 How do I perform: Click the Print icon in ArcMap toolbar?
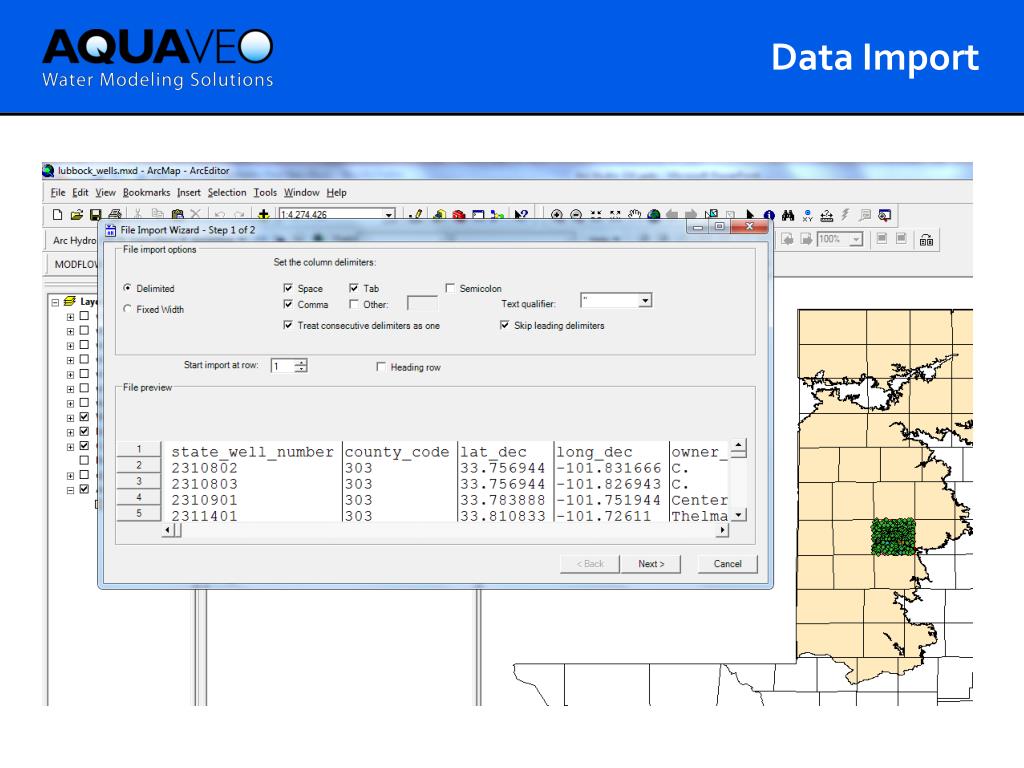(x=115, y=214)
